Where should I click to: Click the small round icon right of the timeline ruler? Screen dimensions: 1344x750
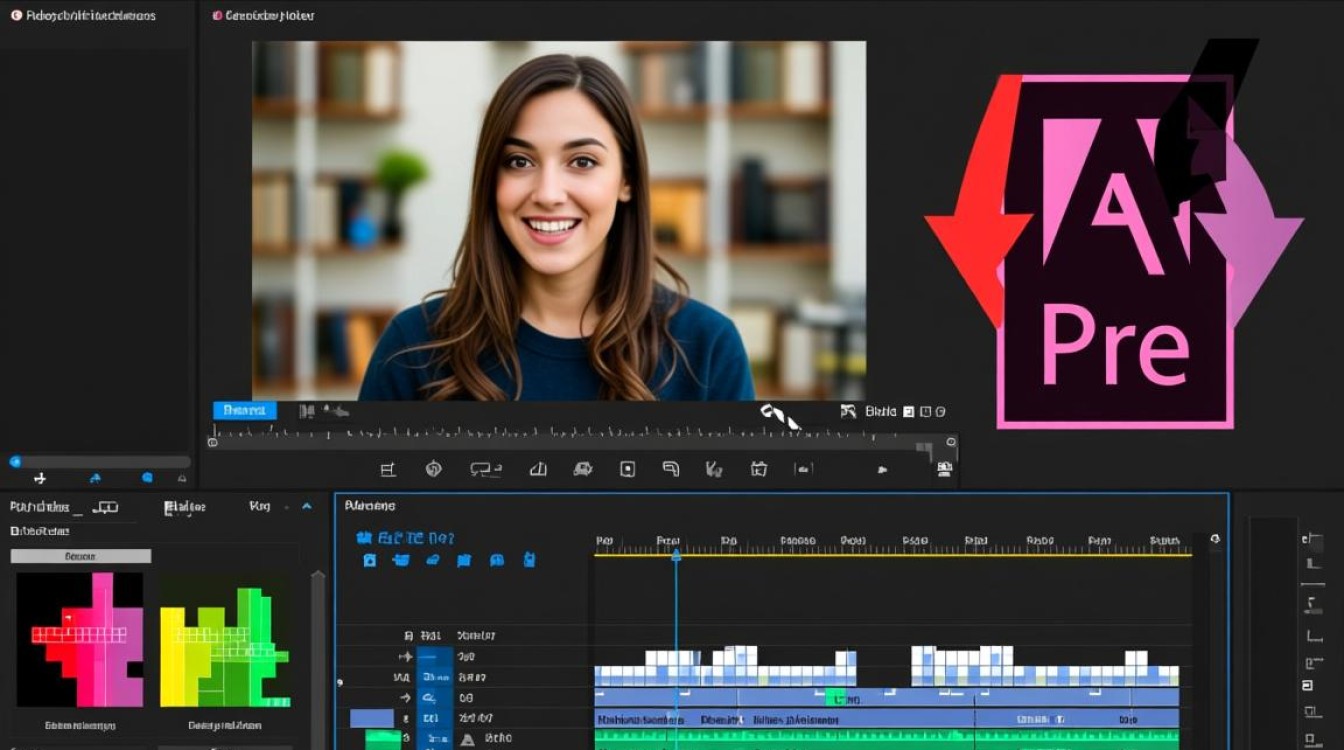click(1215, 539)
